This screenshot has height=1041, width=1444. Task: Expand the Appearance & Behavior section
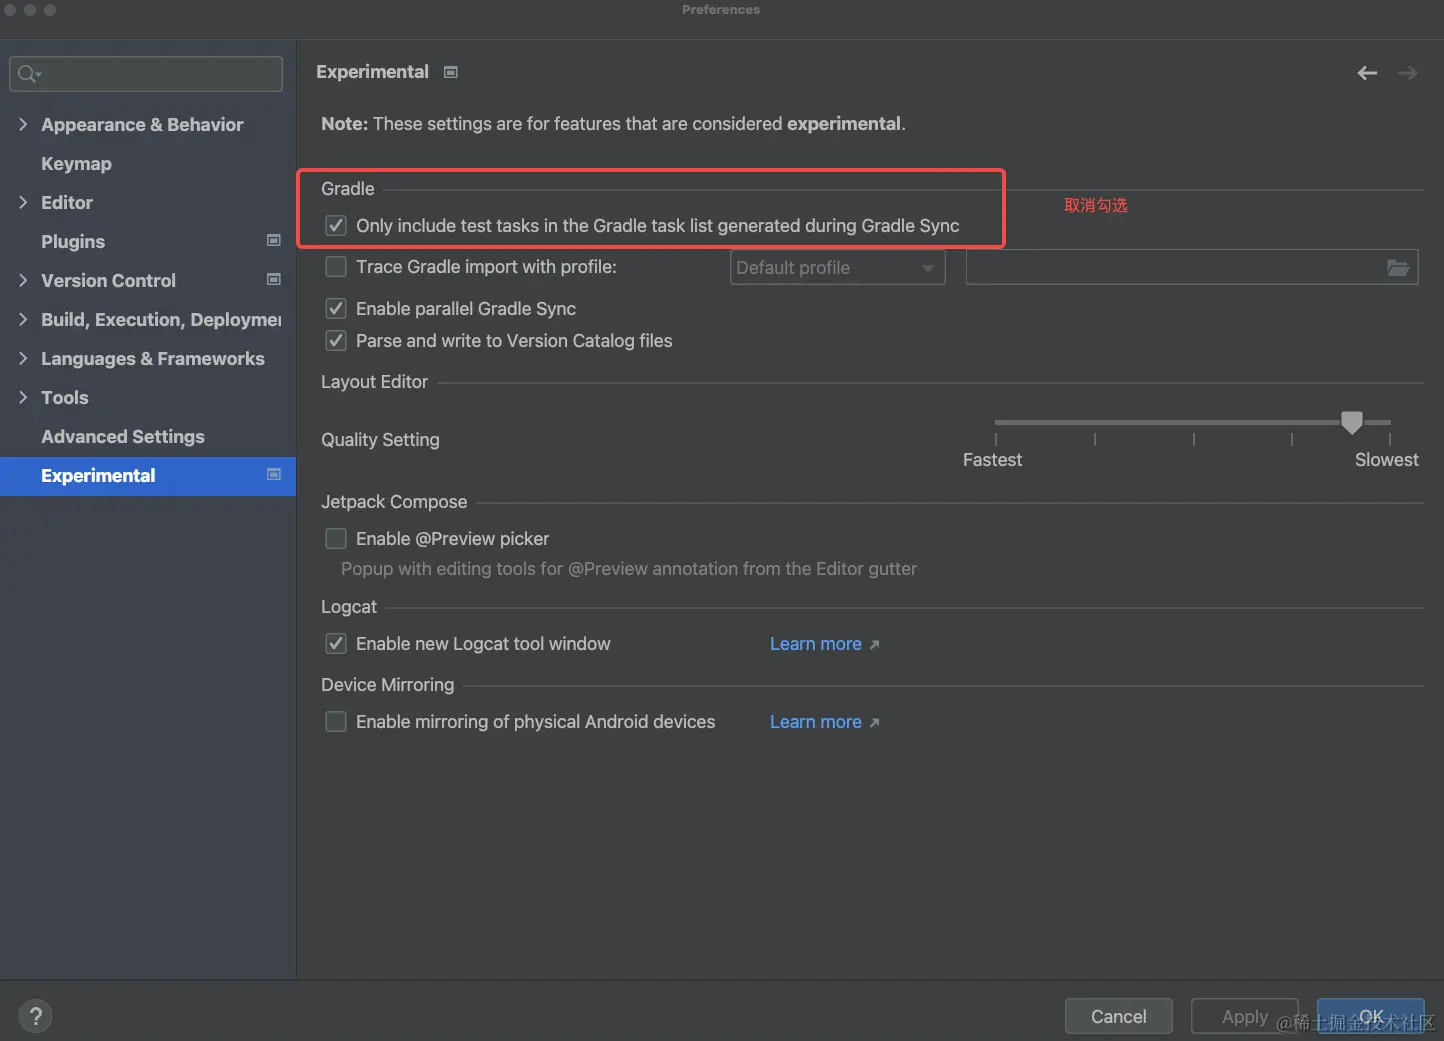click(23, 125)
